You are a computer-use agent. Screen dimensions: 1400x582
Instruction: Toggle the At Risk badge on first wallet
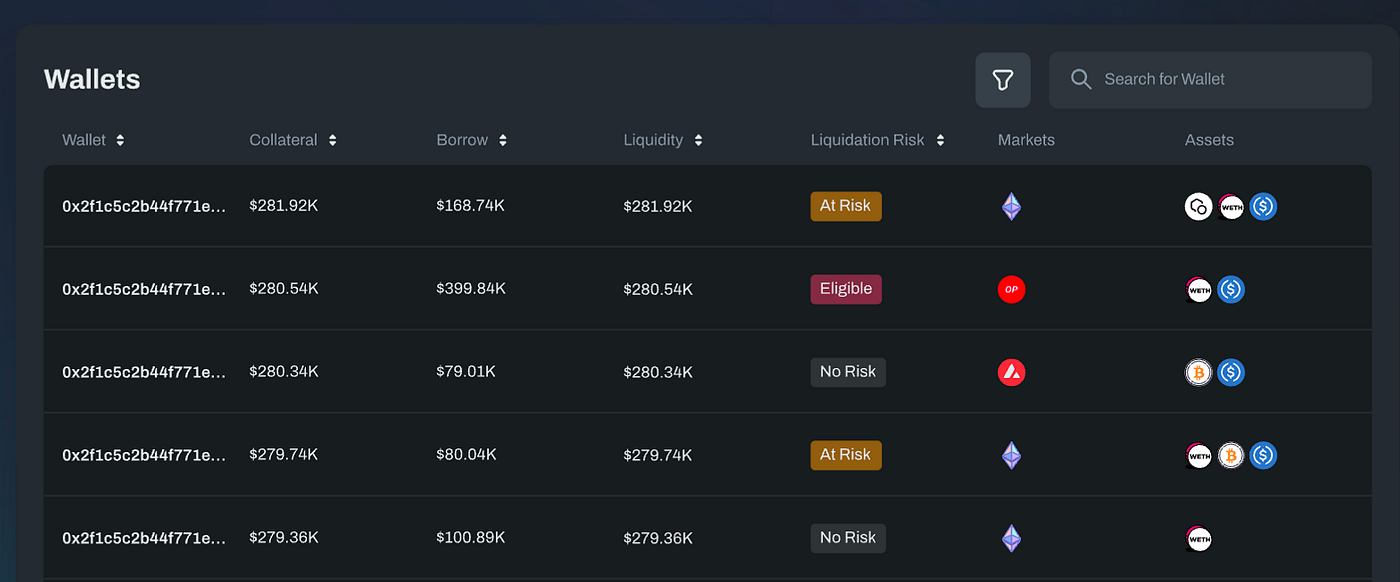point(846,205)
